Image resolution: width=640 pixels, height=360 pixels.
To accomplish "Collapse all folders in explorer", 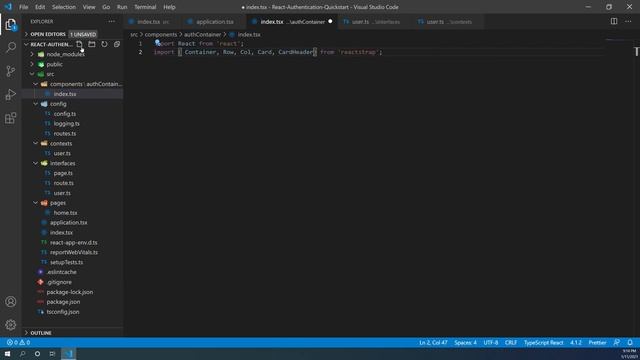I will [x=117, y=44].
